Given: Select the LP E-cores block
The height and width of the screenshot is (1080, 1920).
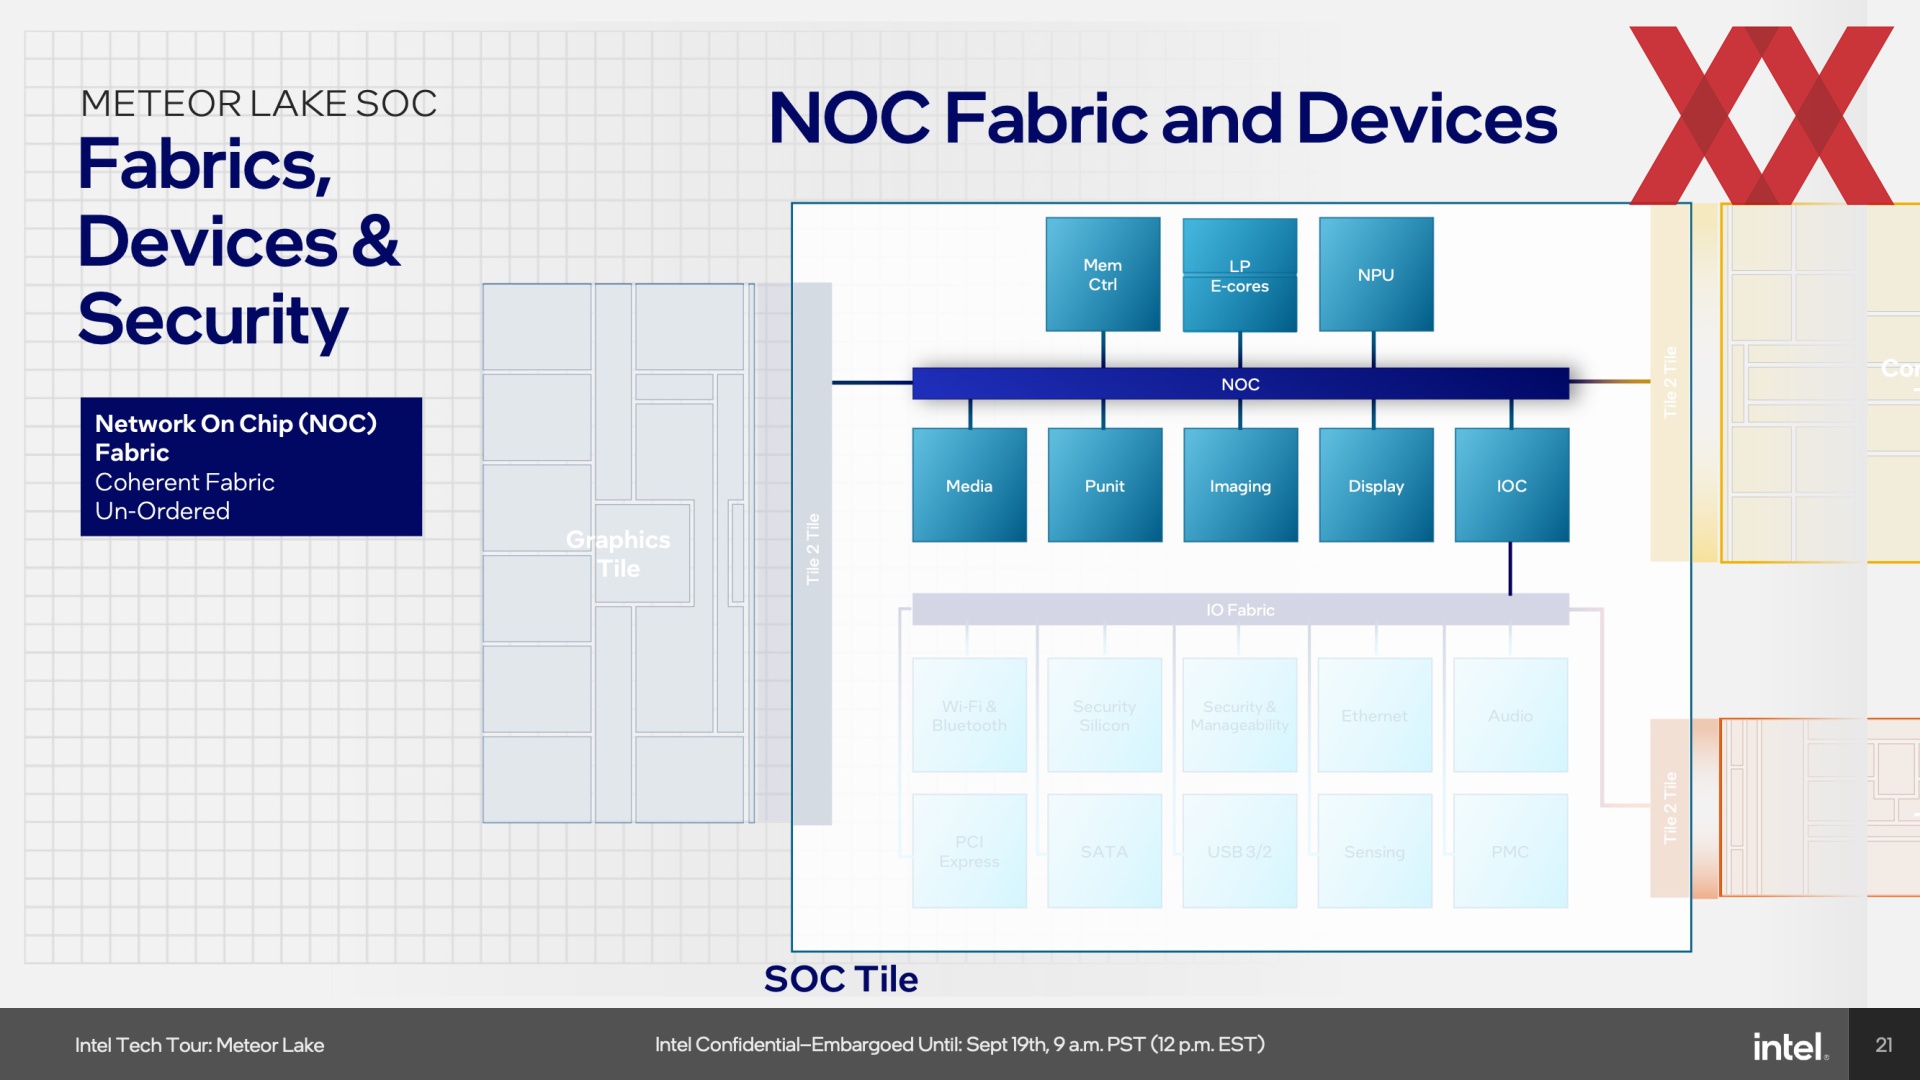Looking at the screenshot, I should (1240, 275).
